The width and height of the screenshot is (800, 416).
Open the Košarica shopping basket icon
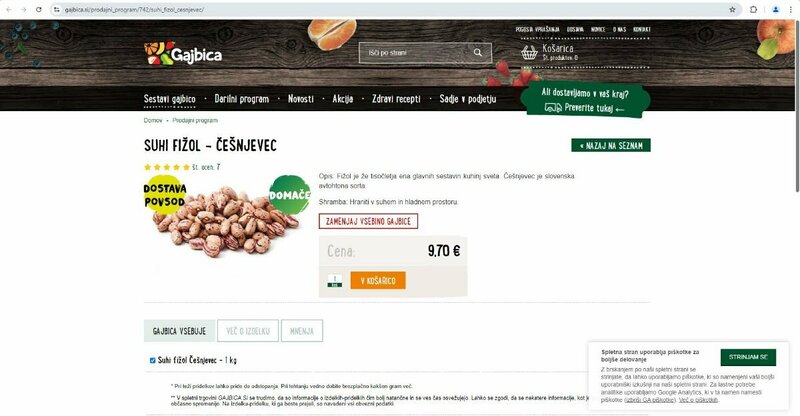coord(529,52)
